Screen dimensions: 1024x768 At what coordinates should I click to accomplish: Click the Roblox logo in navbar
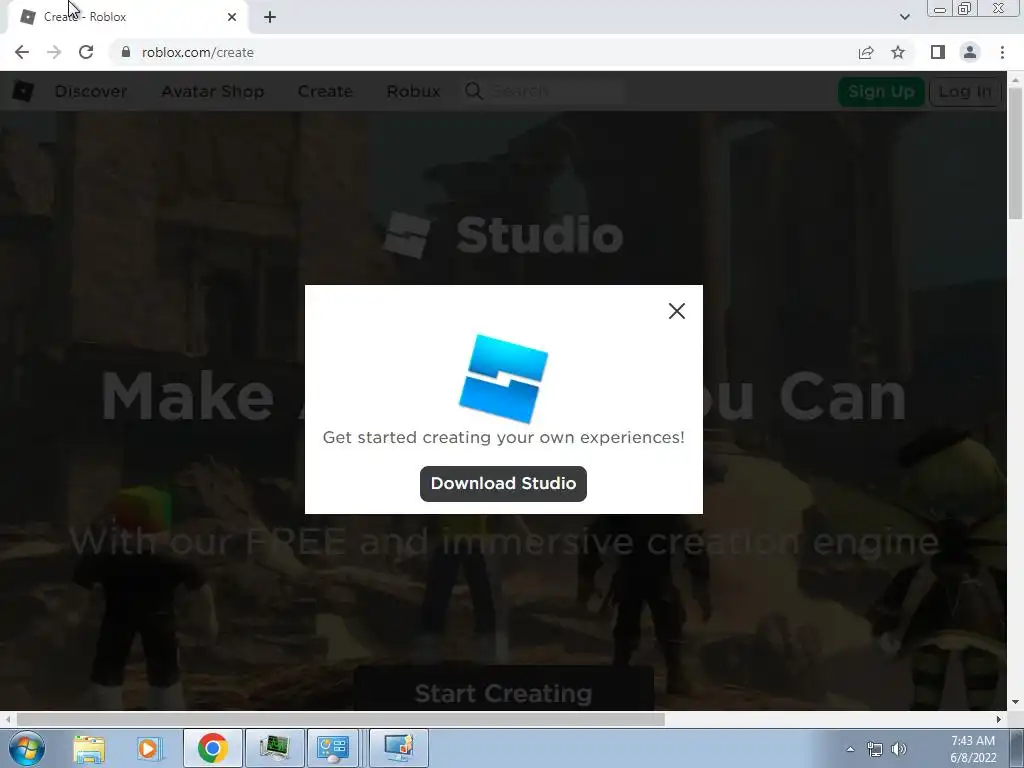click(x=23, y=91)
